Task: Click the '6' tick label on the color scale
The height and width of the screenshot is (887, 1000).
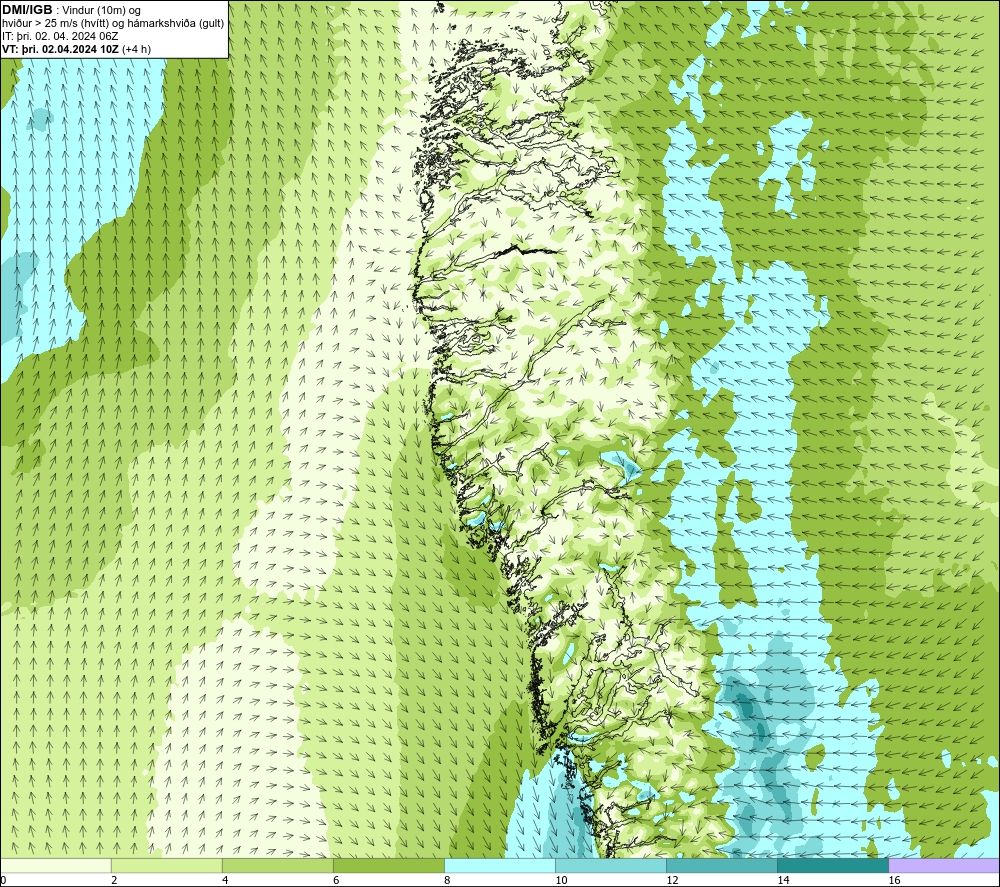Action: (336, 880)
